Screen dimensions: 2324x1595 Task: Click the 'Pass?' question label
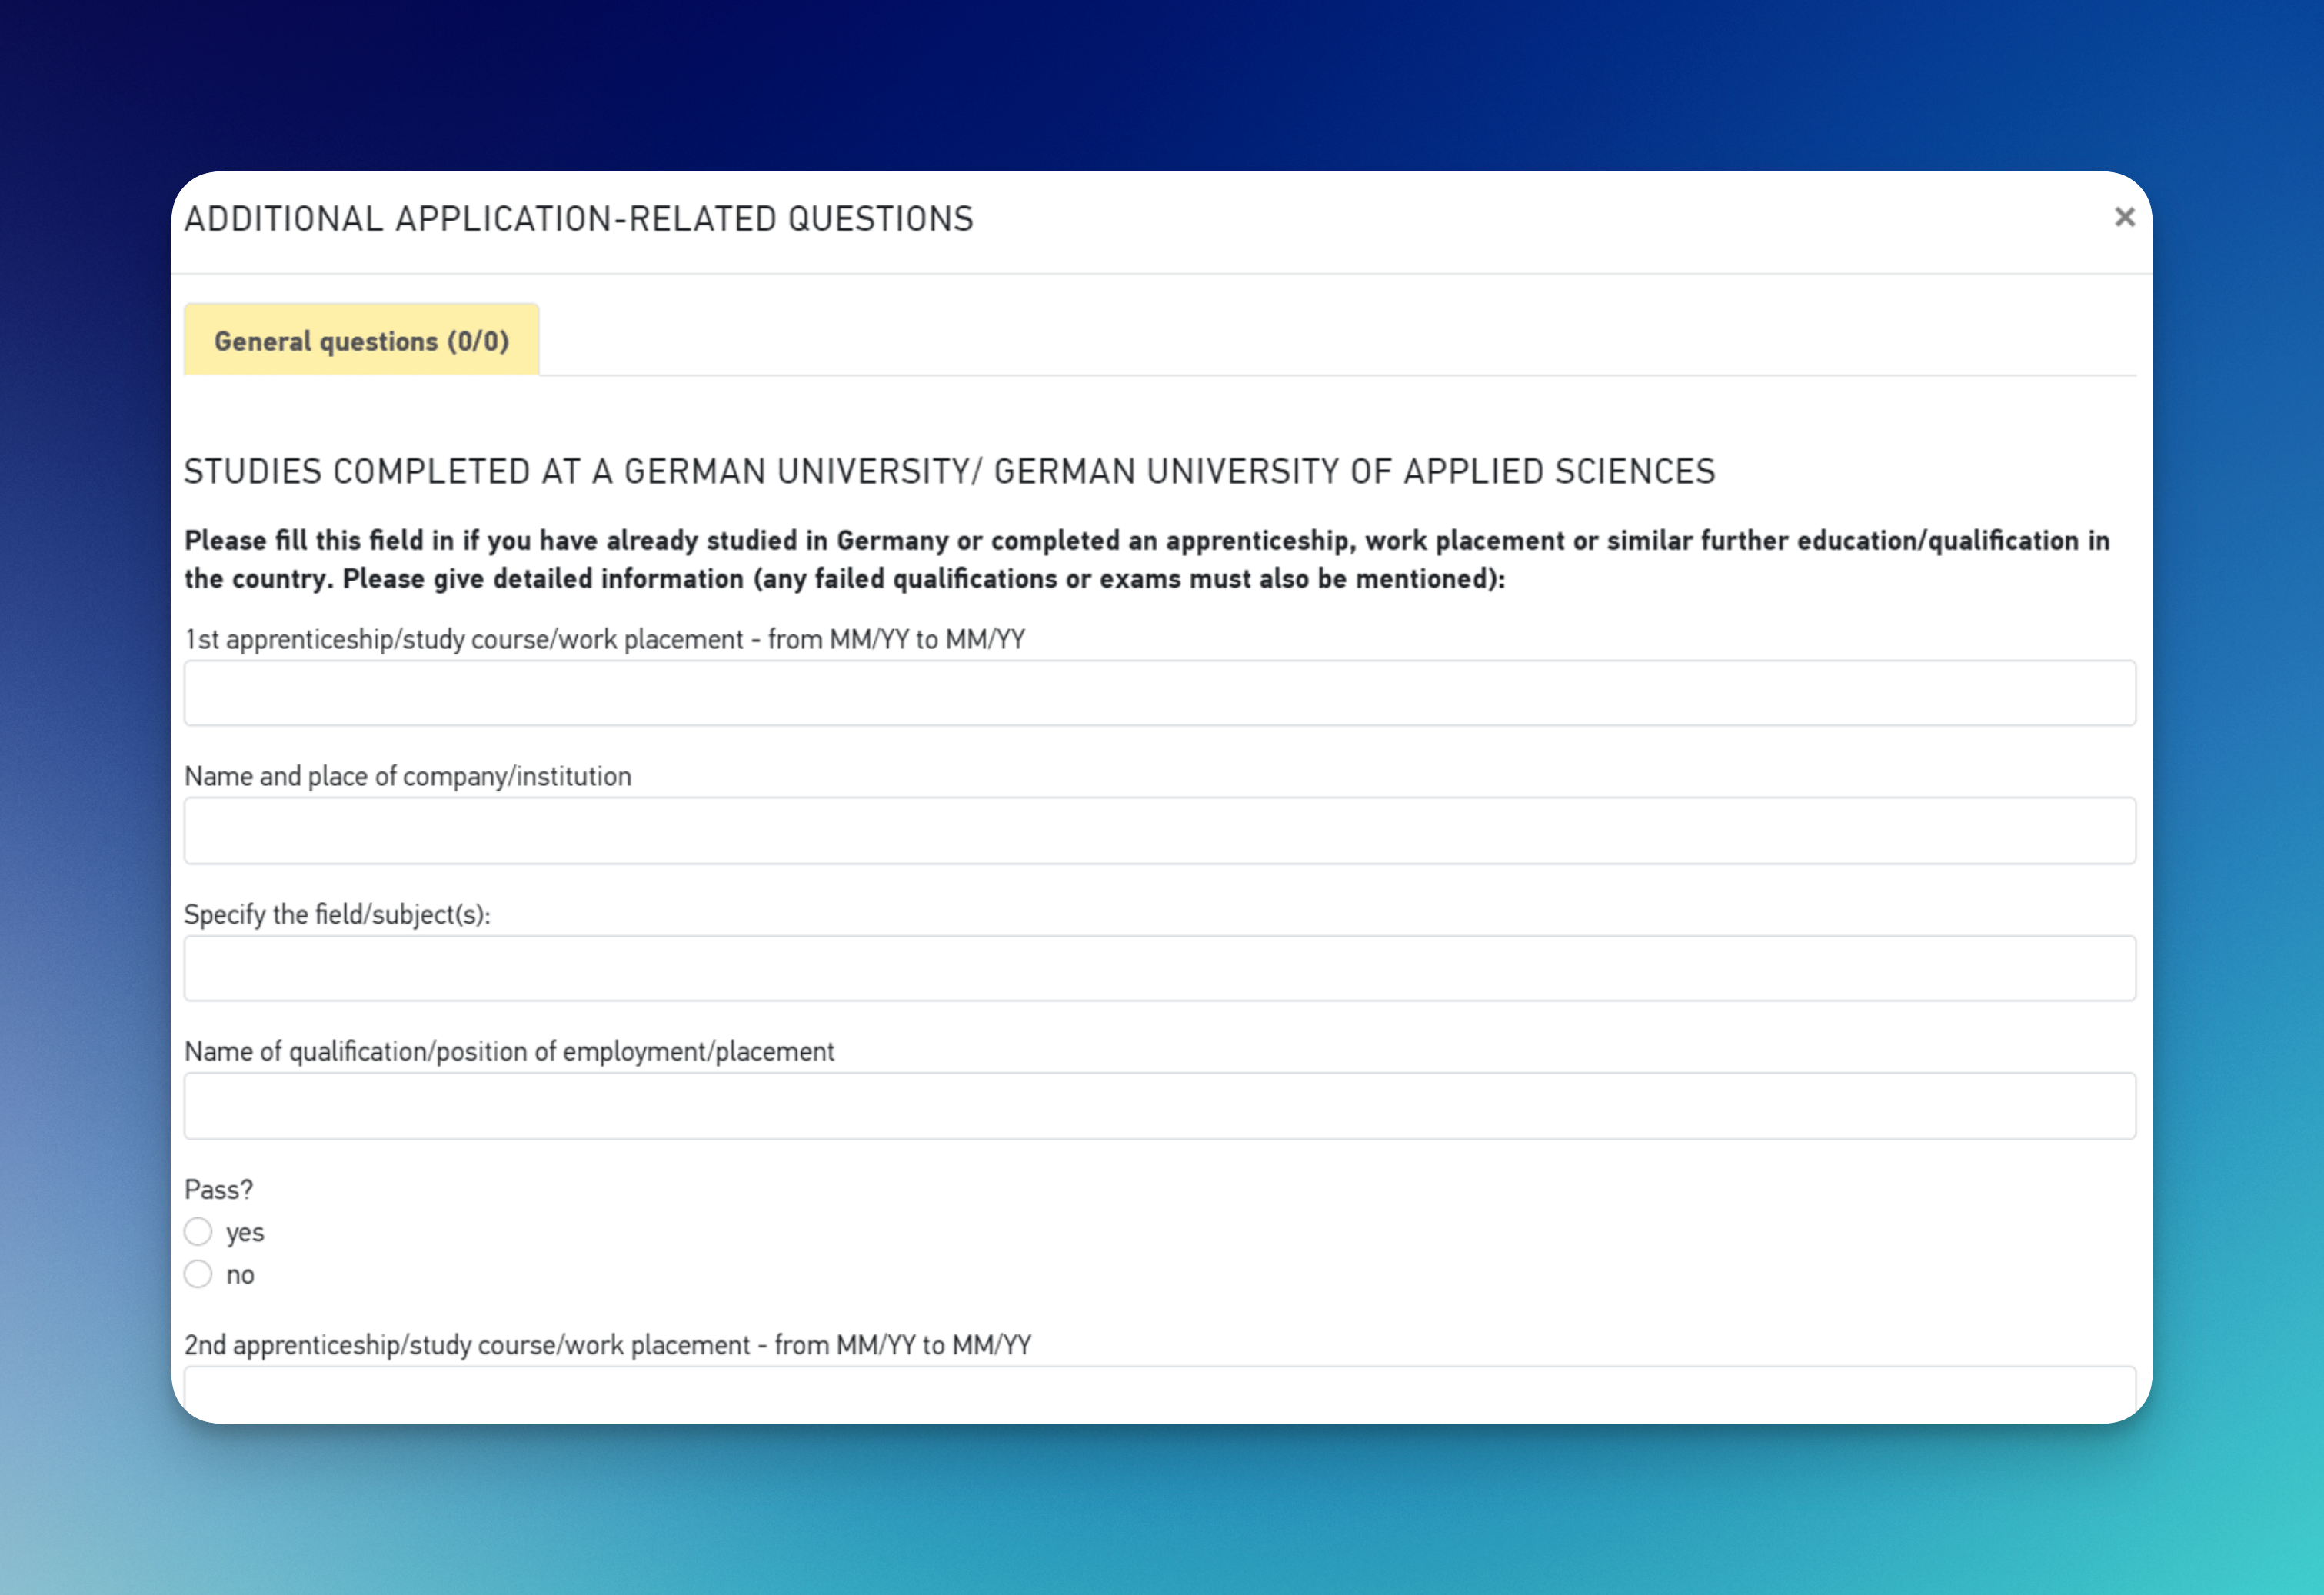click(219, 1190)
